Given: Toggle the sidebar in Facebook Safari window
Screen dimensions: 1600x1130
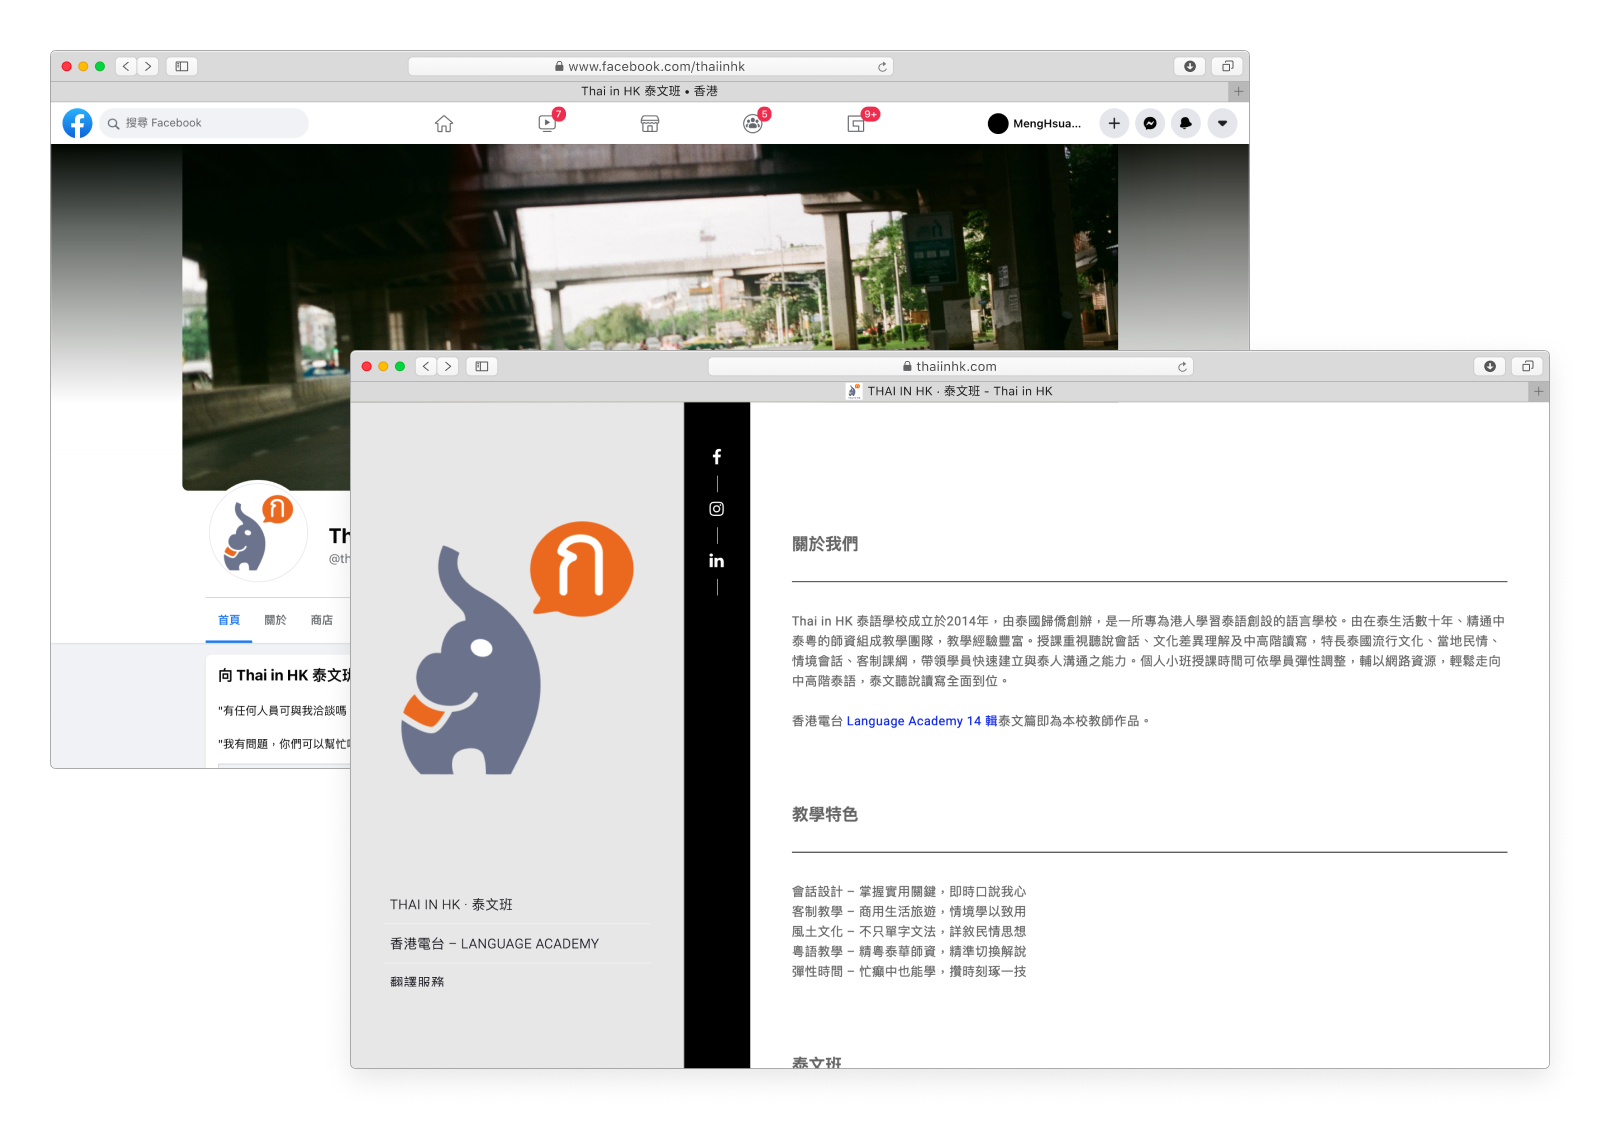Looking at the screenshot, I should coord(182,66).
